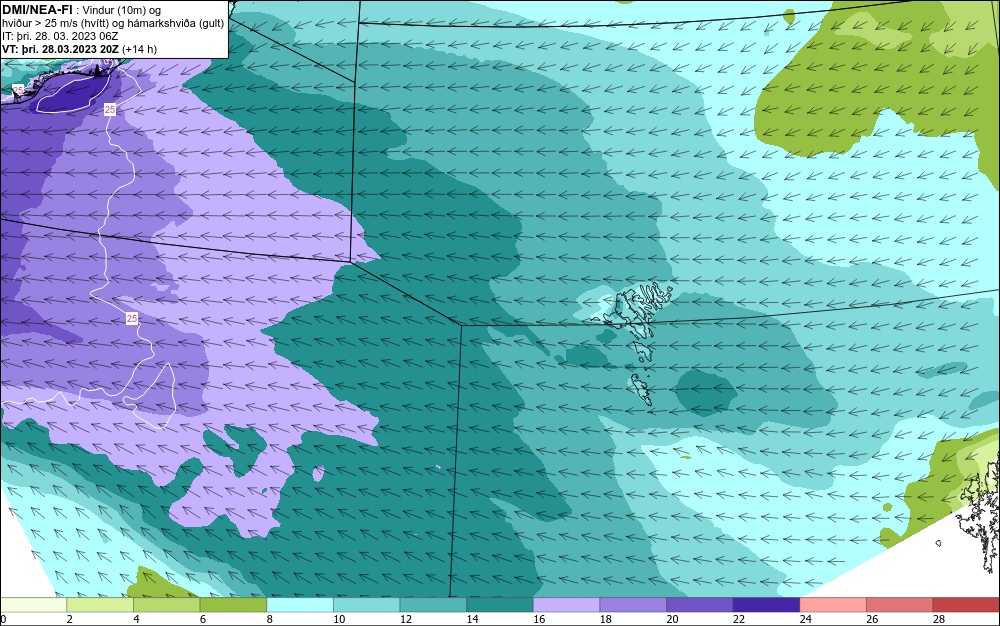Select the legend scale value "8"
The height and width of the screenshot is (626, 1000).
pyautogui.click(x=270, y=619)
